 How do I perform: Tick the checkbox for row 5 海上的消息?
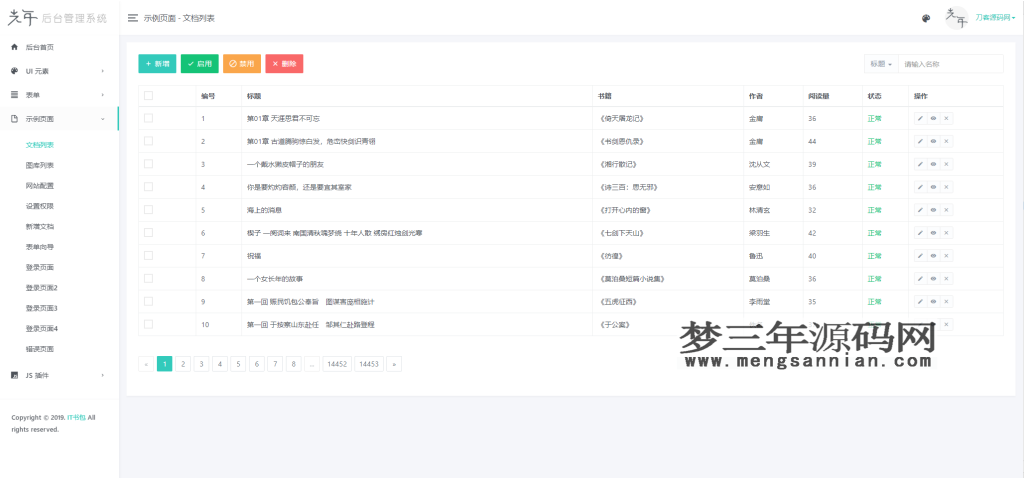click(148, 210)
